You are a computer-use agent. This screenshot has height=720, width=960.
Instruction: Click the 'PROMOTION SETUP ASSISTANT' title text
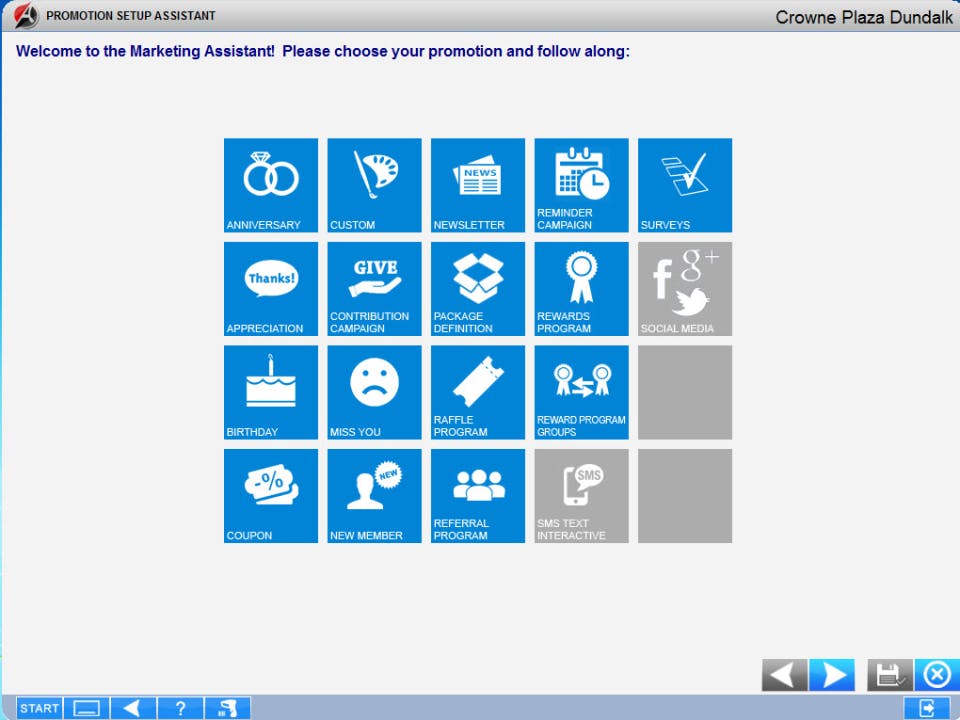pyautogui.click(x=131, y=15)
